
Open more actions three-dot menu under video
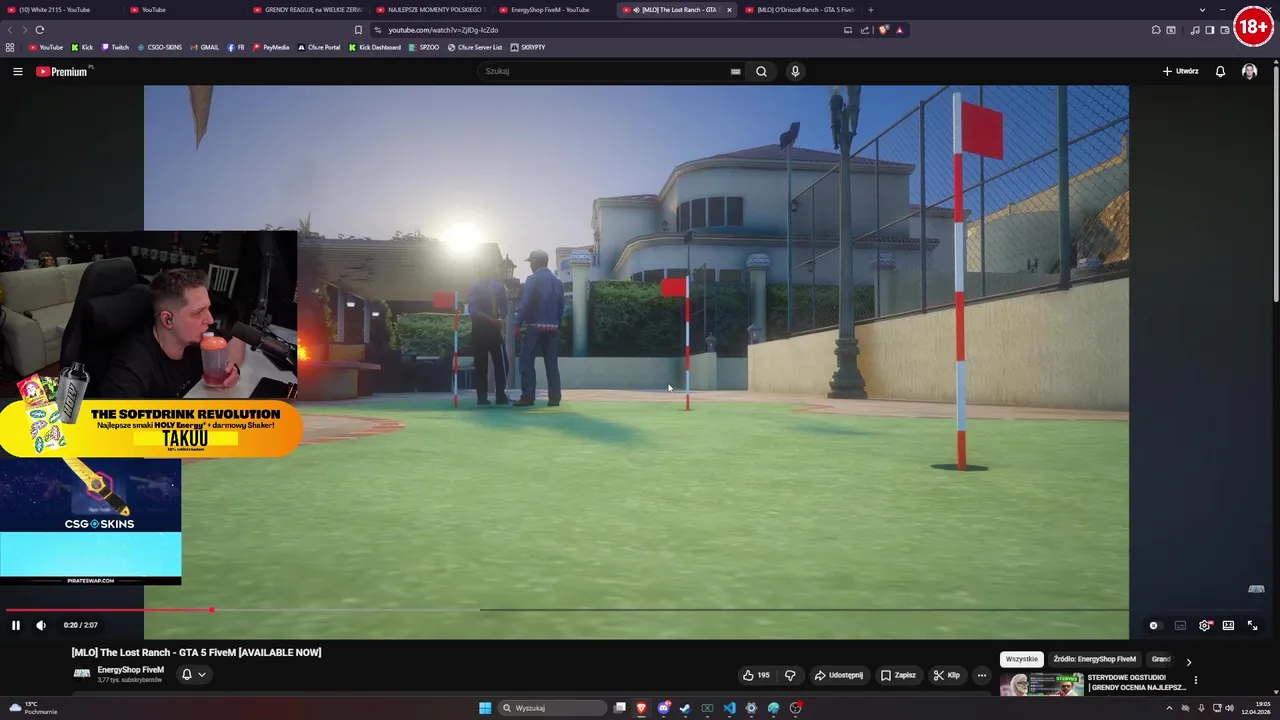[982, 675]
